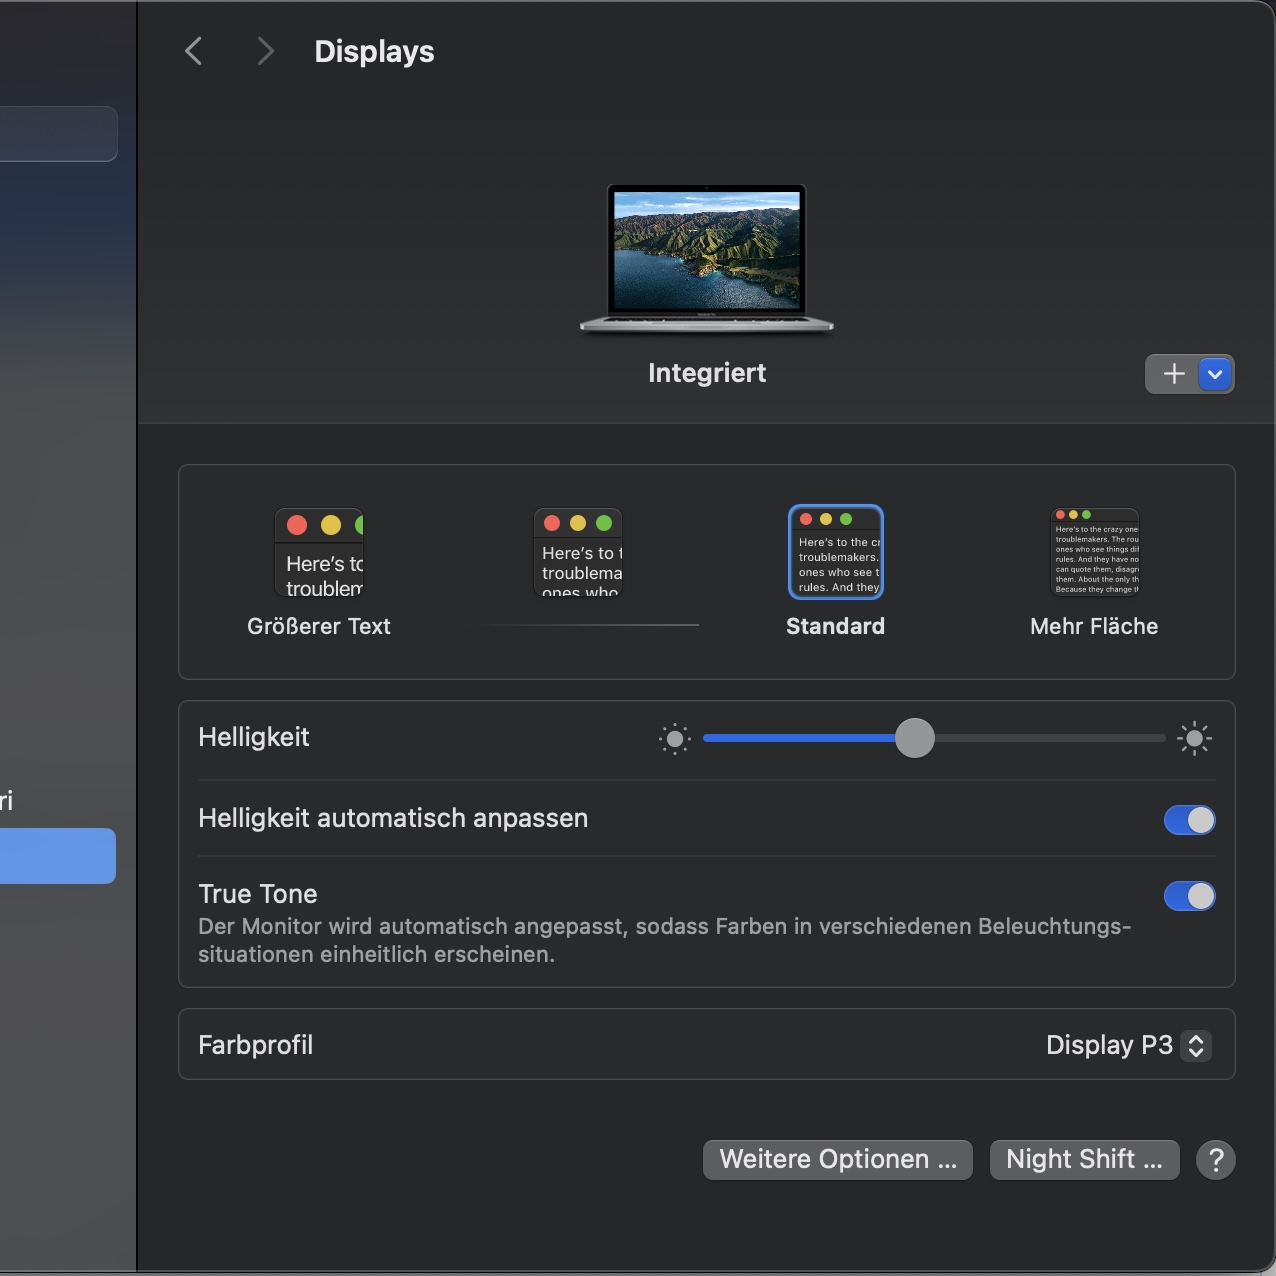
Task: Click the forward navigation arrow
Action: pyautogui.click(x=265, y=51)
